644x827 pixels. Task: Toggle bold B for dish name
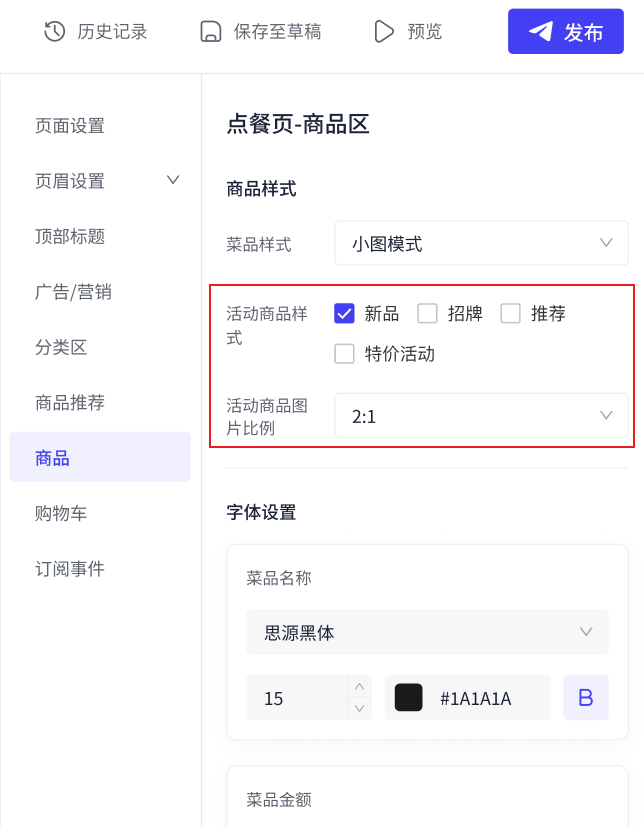point(585,697)
